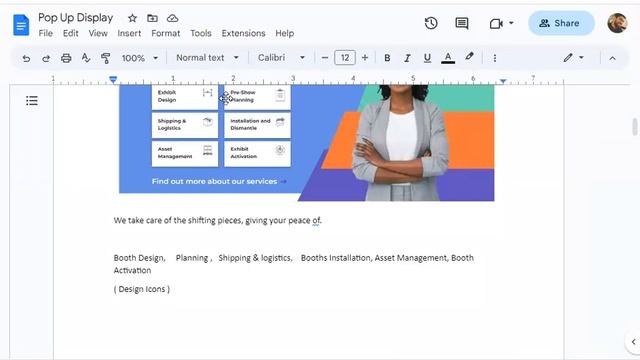The width and height of the screenshot is (640, 360).
Task: Click the word 'Activation'
Action: click(132, 271)
